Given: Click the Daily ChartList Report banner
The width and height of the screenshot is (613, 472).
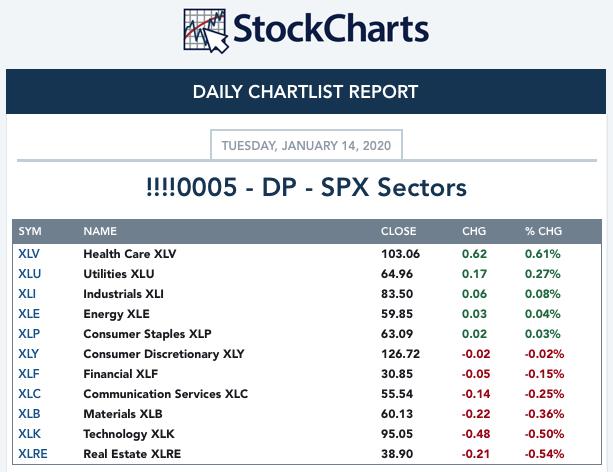Looking at the screenshot, I should (306, 93).
